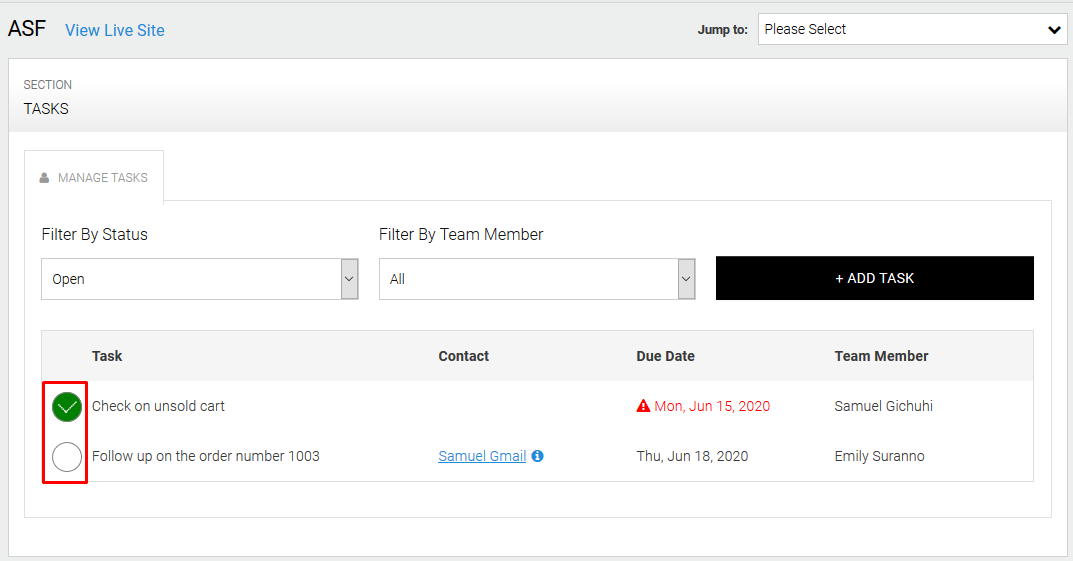Switch to the Manage Tasks tab
Screen dimensions: 1073x561
point(94,177)
